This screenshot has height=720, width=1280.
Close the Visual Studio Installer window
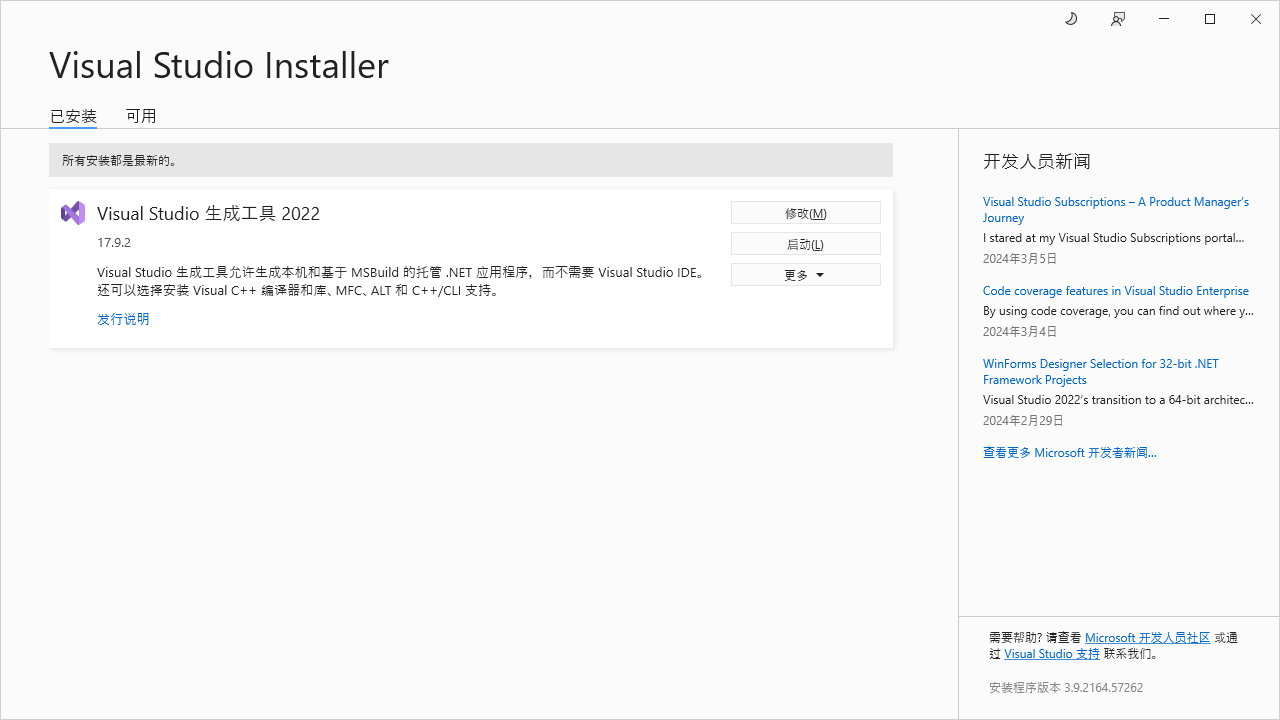1256,19
